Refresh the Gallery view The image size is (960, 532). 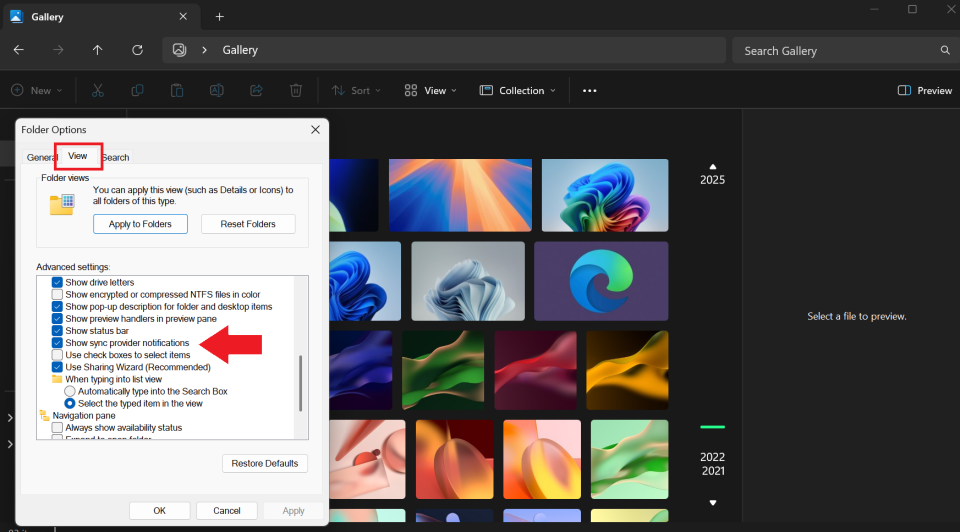pyautogui.click(x=137, y=50)
